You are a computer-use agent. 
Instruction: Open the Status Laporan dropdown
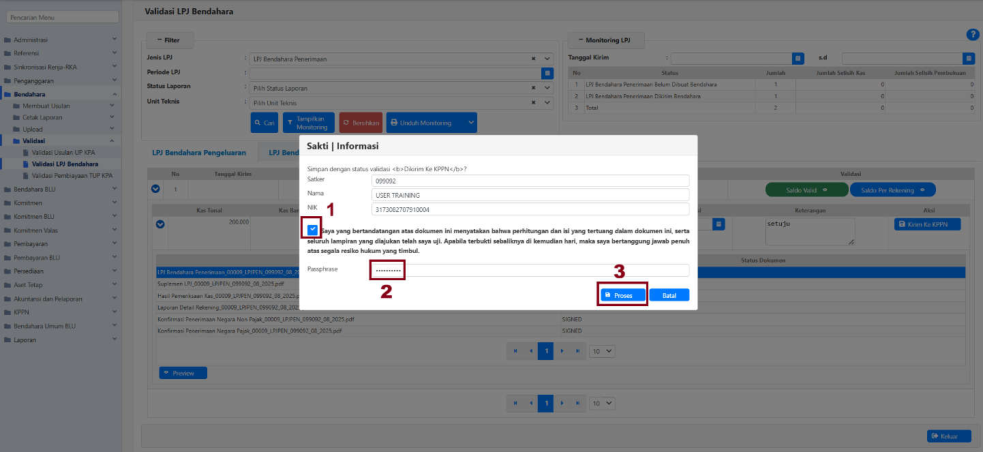click(x=547, y=88)
